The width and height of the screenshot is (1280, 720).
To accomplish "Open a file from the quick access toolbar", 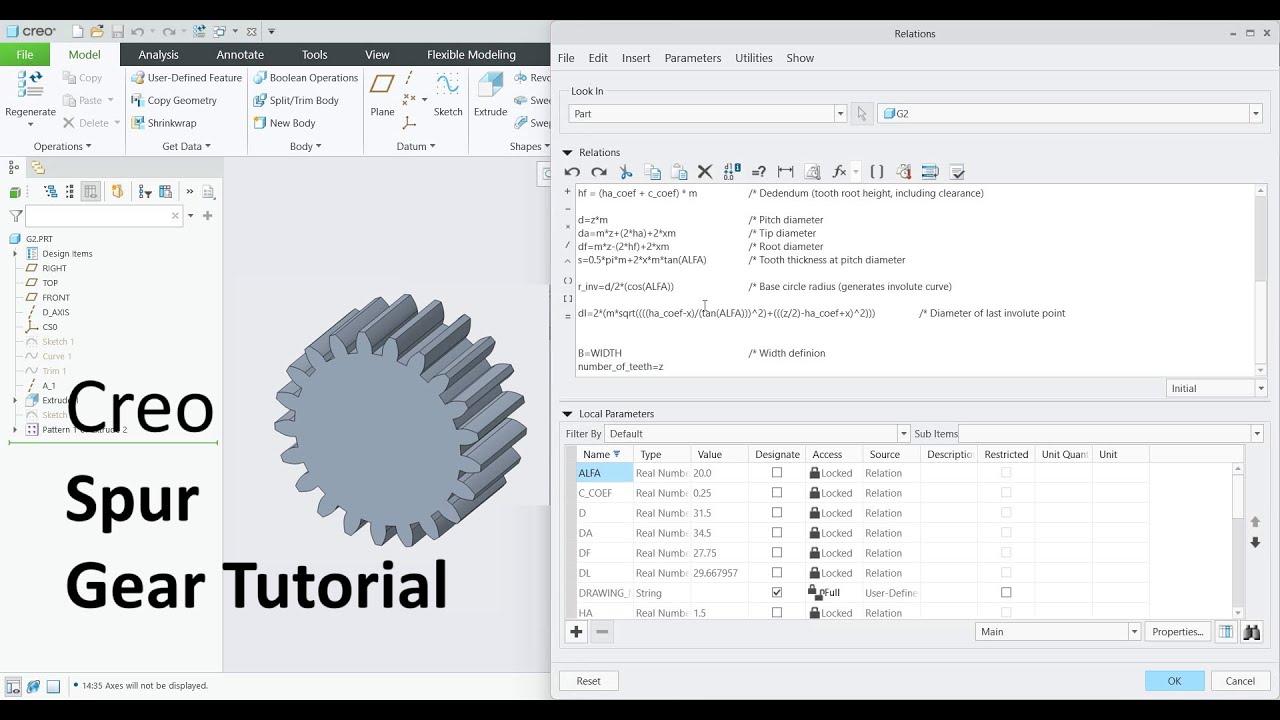I will (97, 32).
